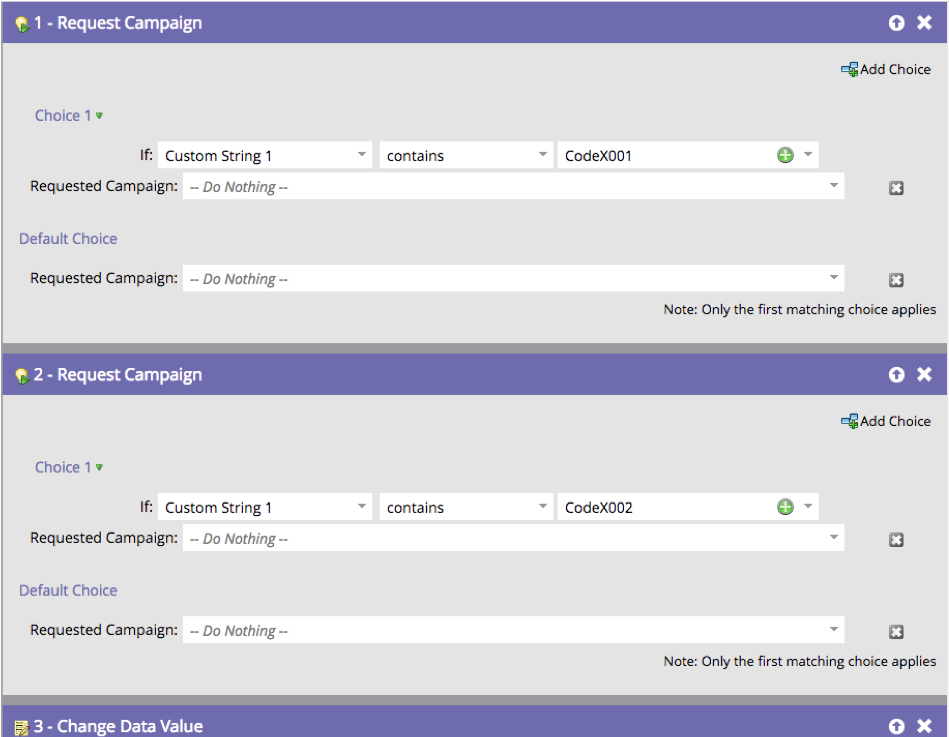Viewport: 949px width, 737px height.
Task: Click the CodeX001 value field
Action: [x=665, y=156]
